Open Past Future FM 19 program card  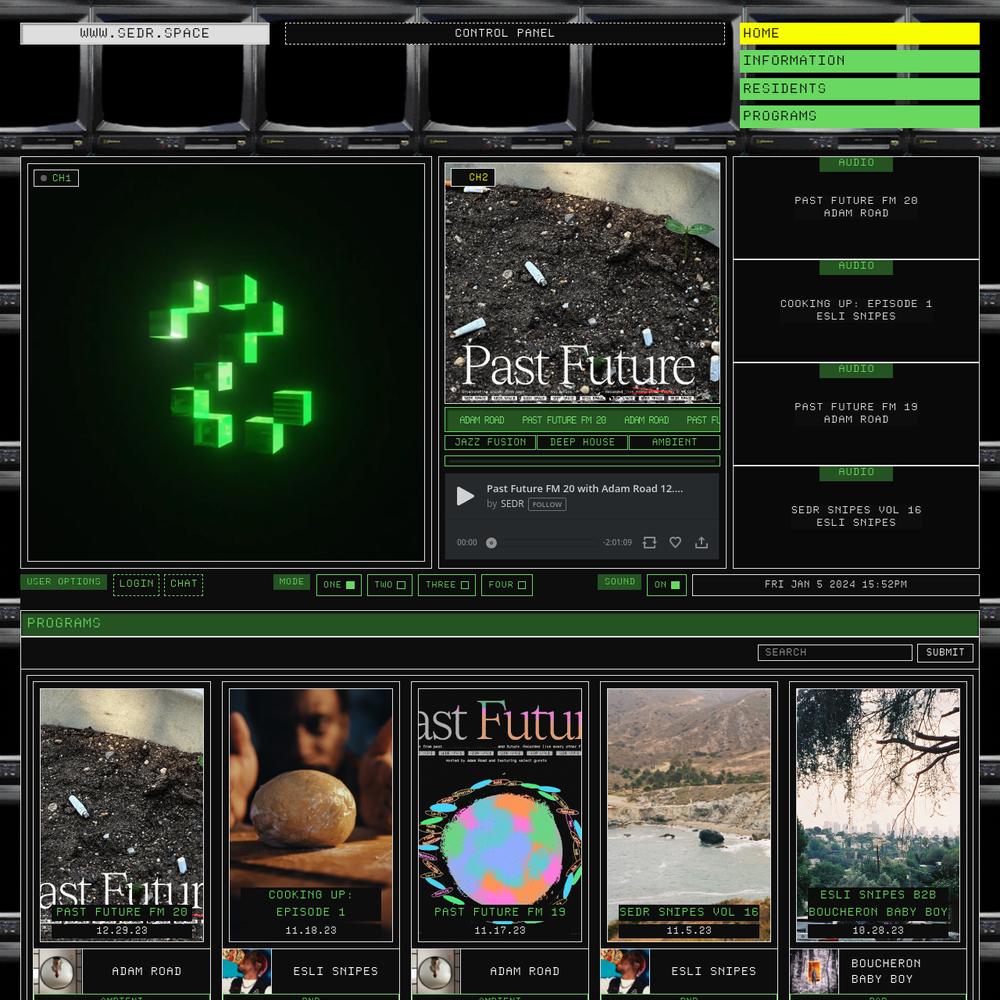pos(500,814)
